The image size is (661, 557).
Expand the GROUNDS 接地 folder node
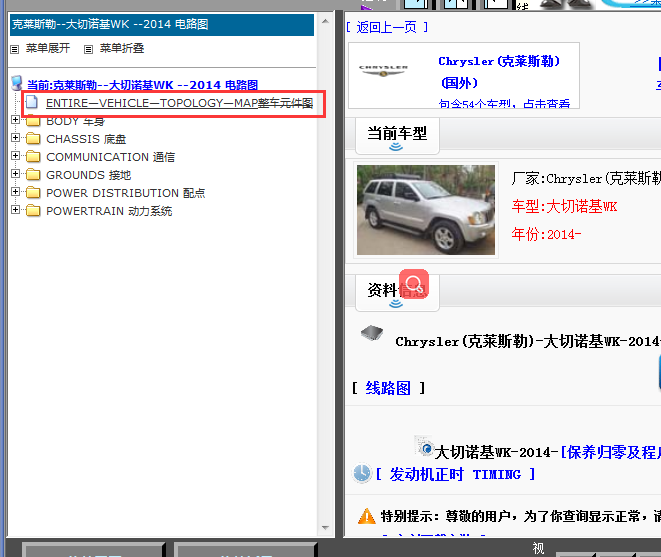15,174
